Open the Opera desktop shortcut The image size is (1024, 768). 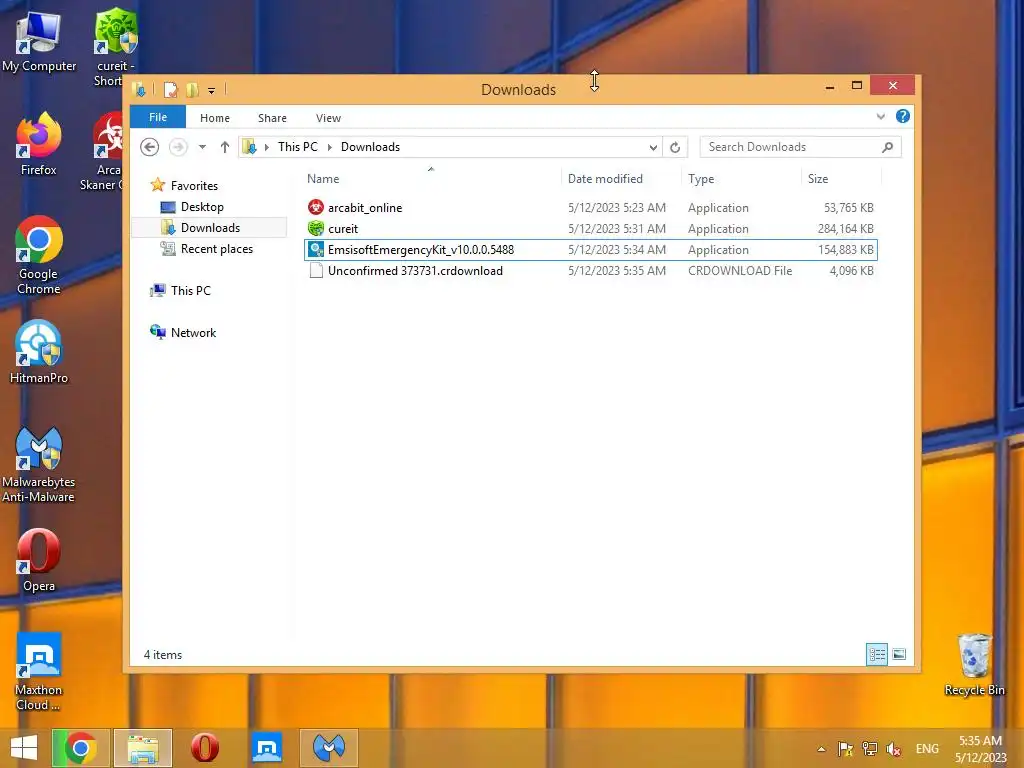tap(39, 560)
